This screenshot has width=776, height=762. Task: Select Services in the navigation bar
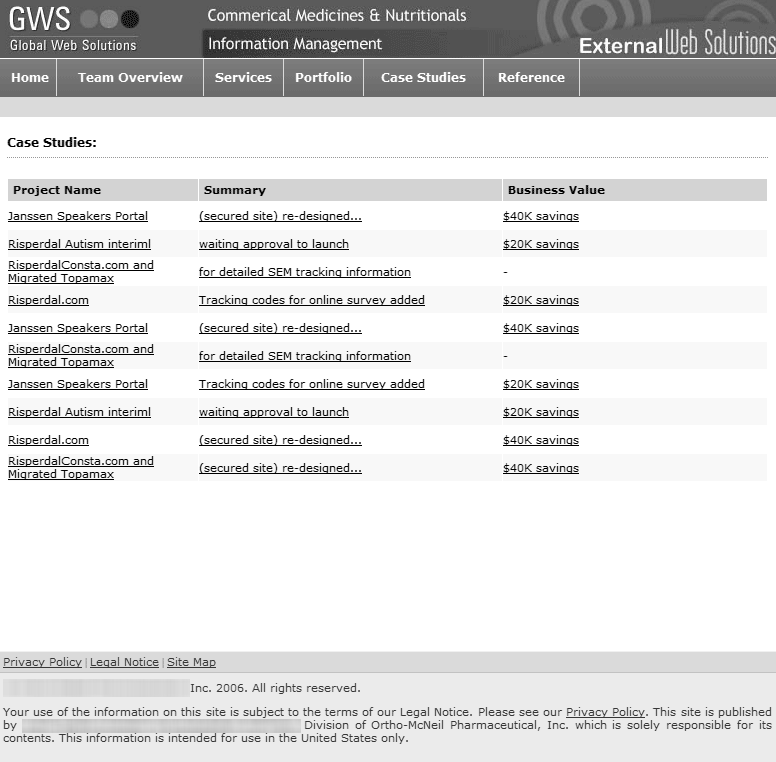pos(243,78)
